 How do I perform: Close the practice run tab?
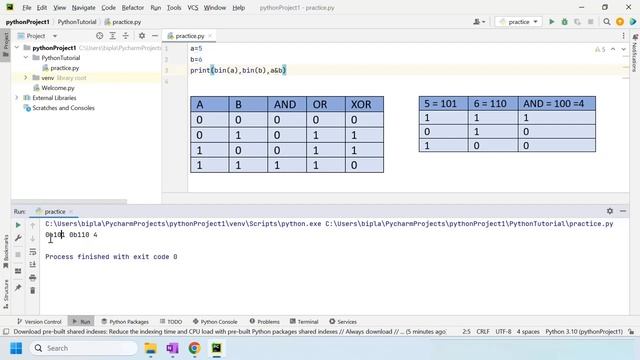coord(71,211)
